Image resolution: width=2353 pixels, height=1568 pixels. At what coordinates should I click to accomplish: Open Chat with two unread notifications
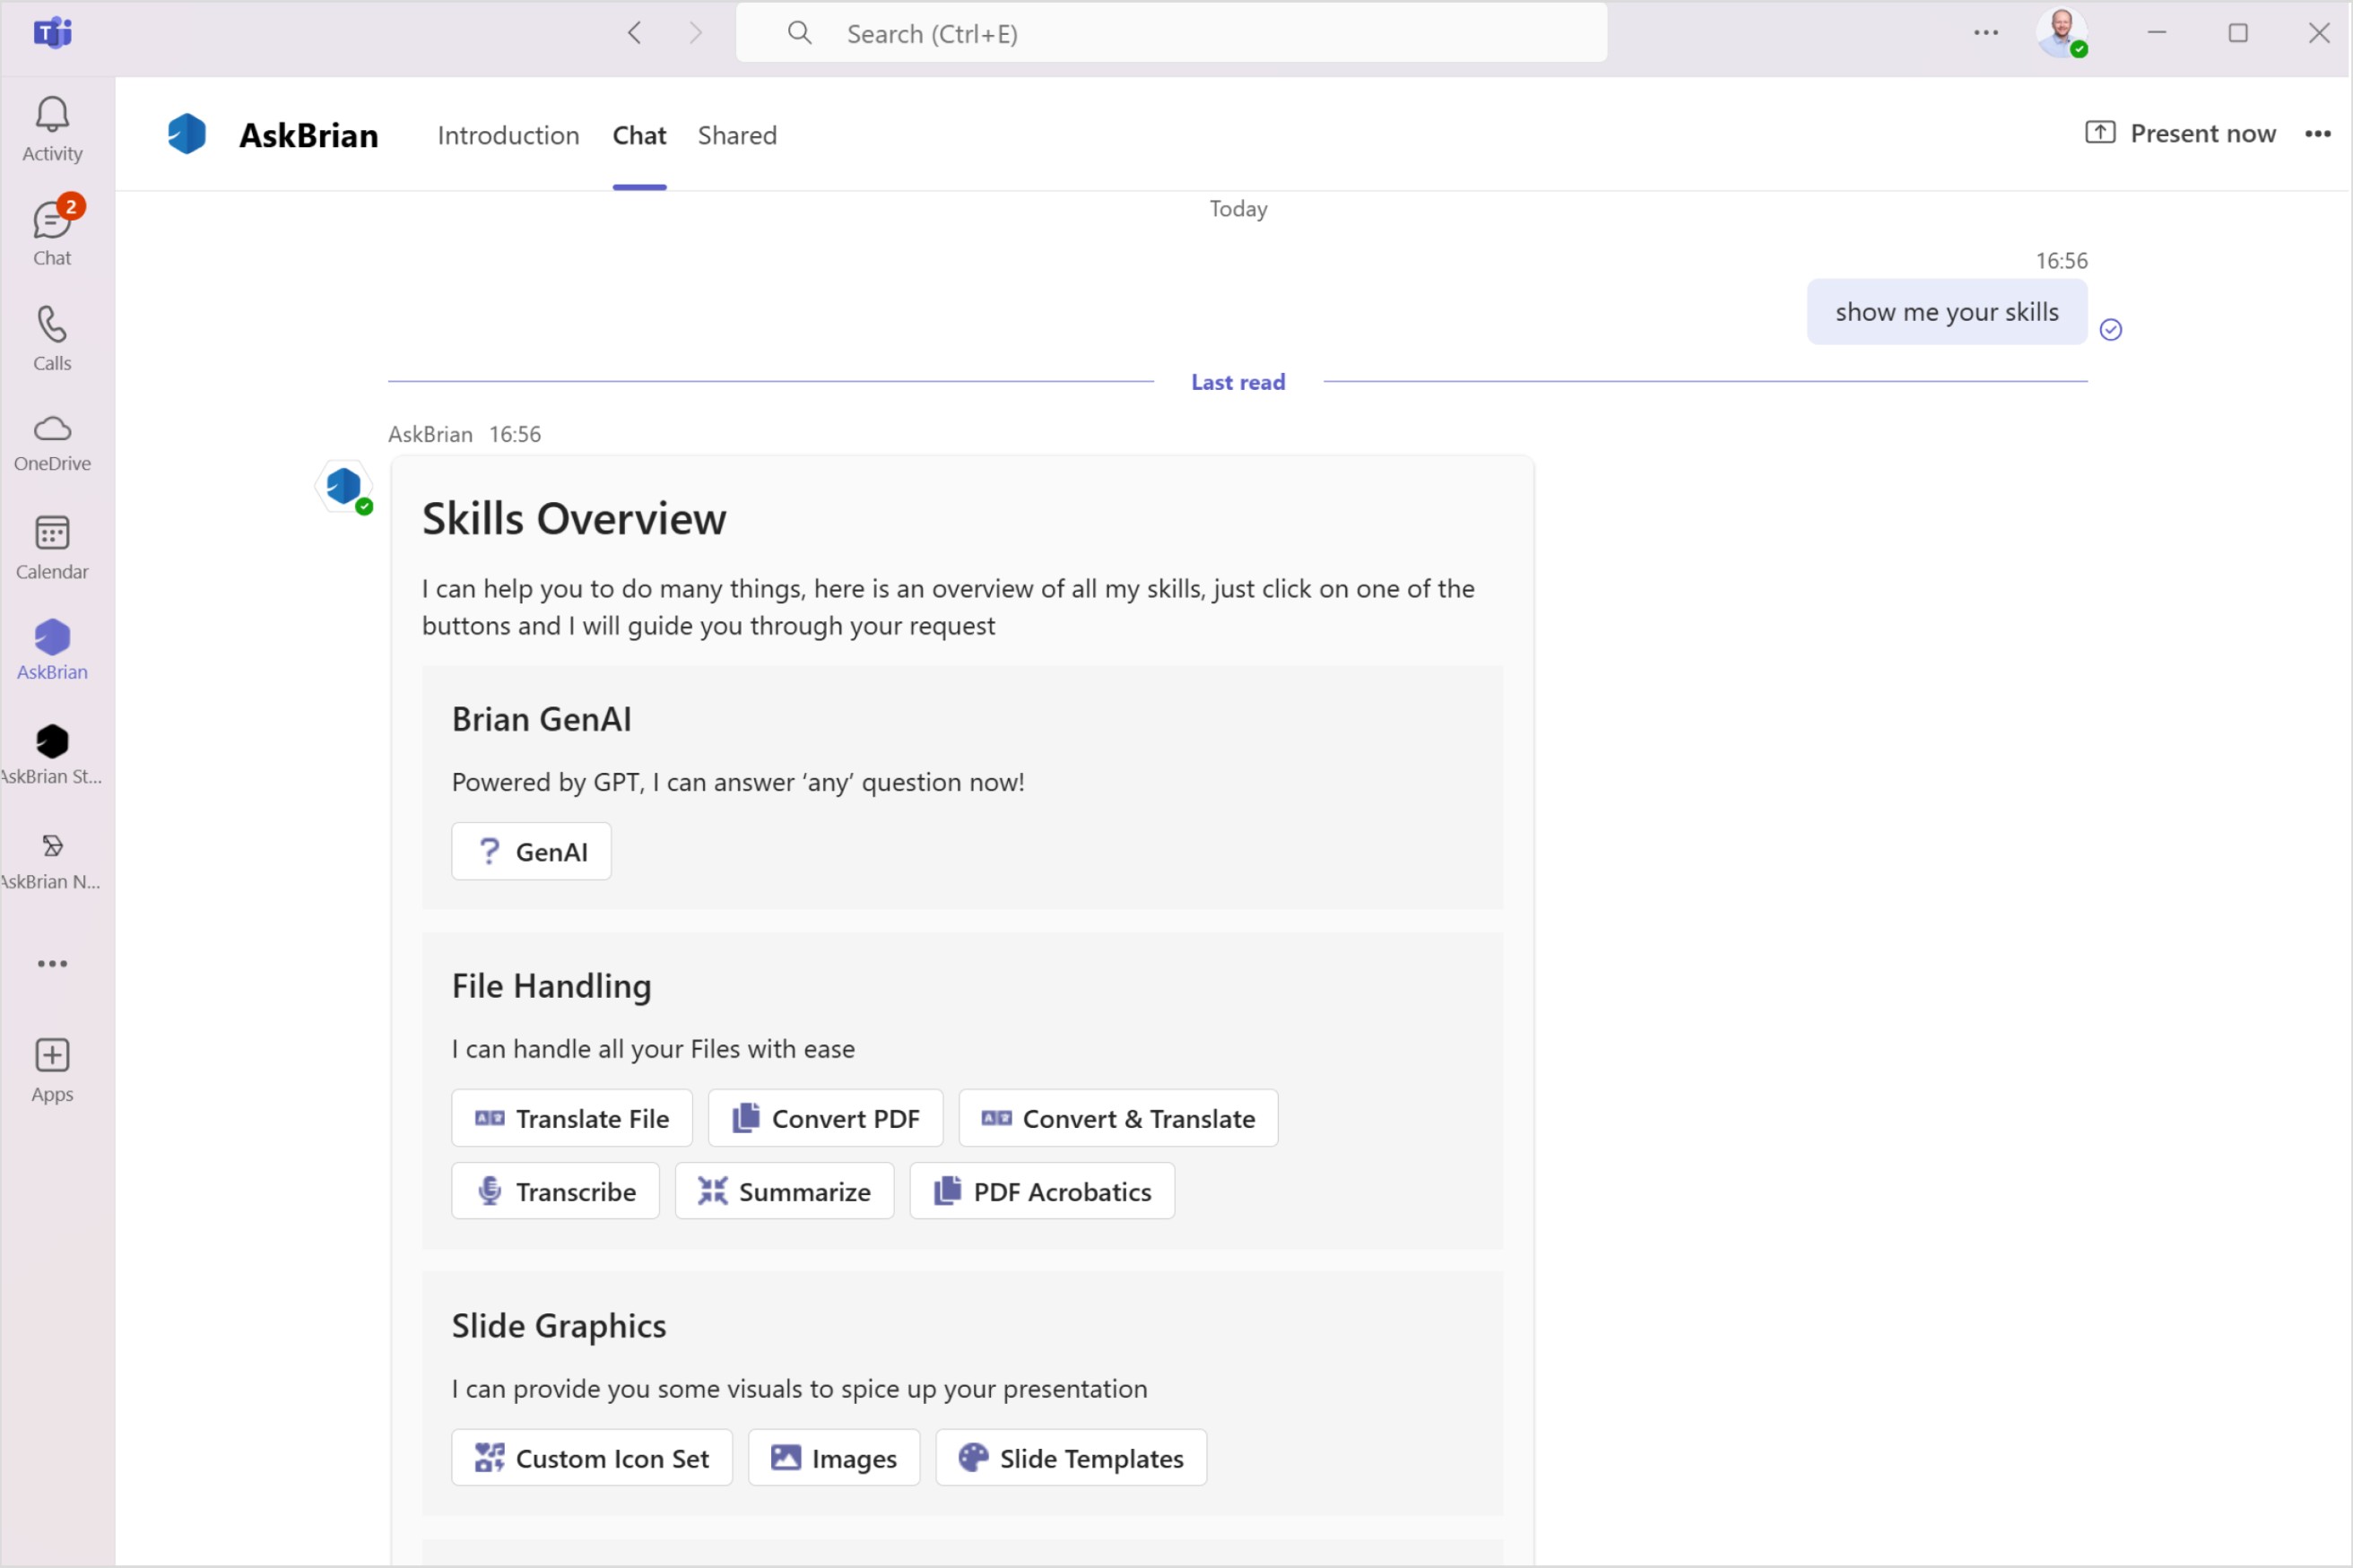tap(52, 232)
